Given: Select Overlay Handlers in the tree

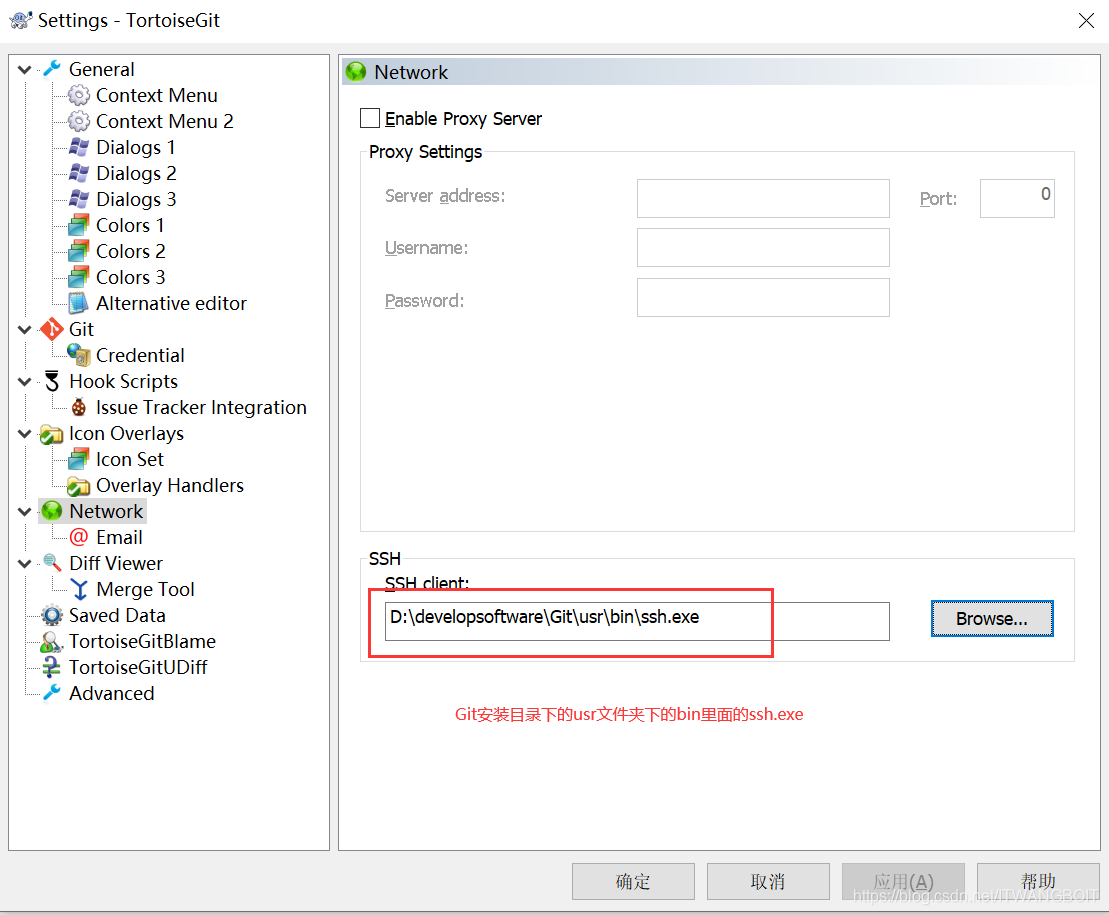Looking at the screenshot, I should point(170,486).
